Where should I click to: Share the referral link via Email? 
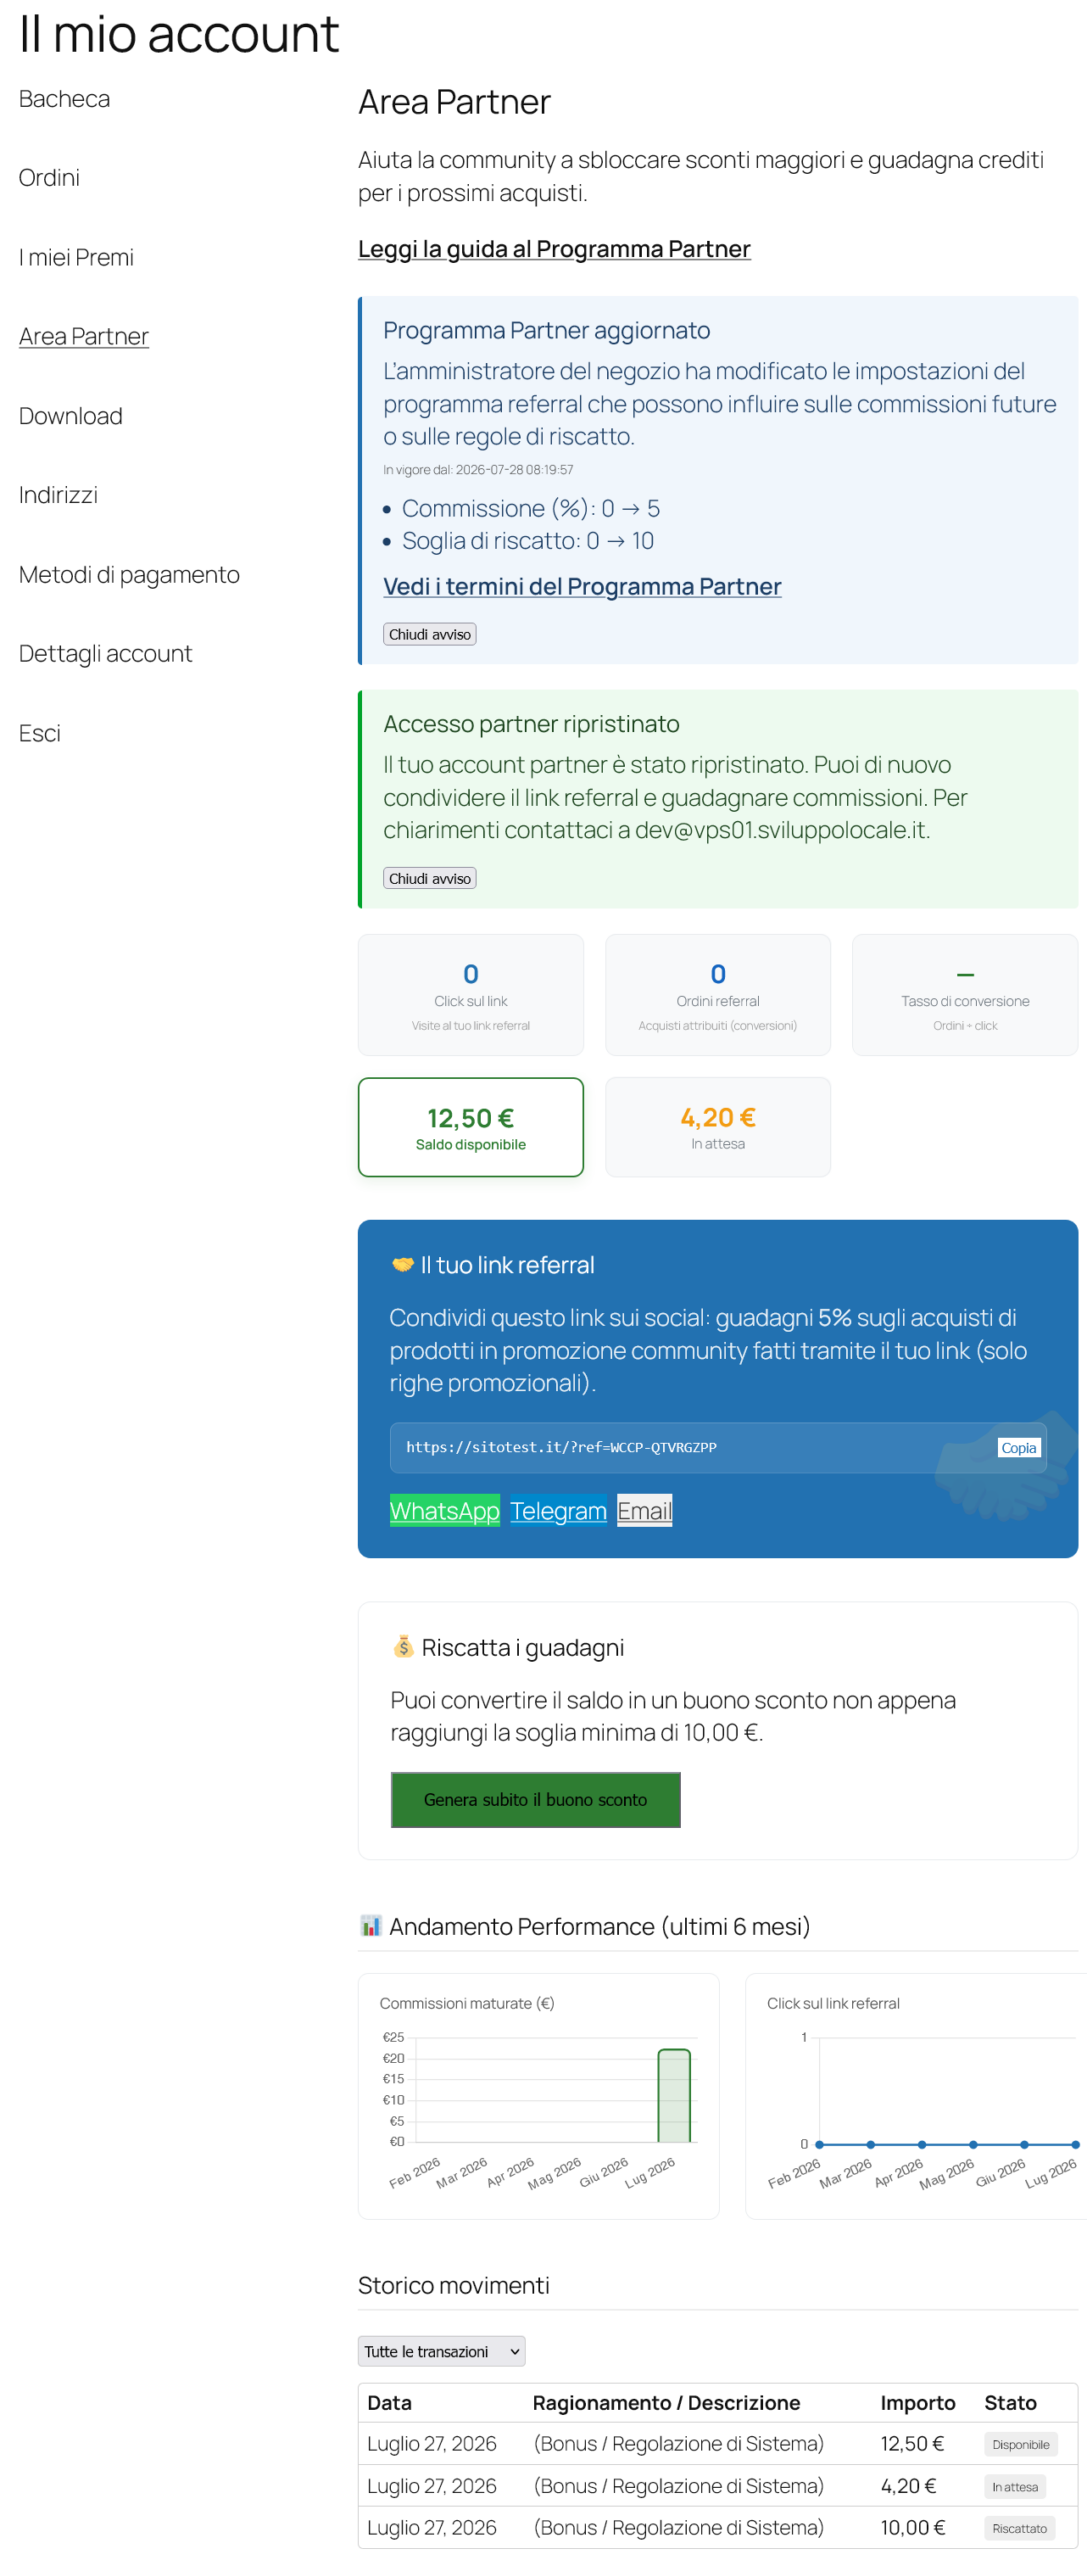click(644, 1509)
